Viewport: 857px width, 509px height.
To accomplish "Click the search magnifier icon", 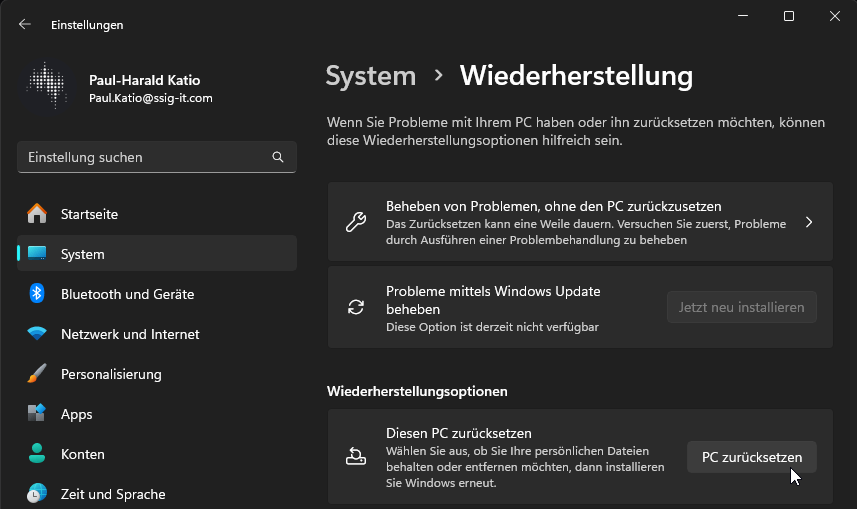I will 278,157.
